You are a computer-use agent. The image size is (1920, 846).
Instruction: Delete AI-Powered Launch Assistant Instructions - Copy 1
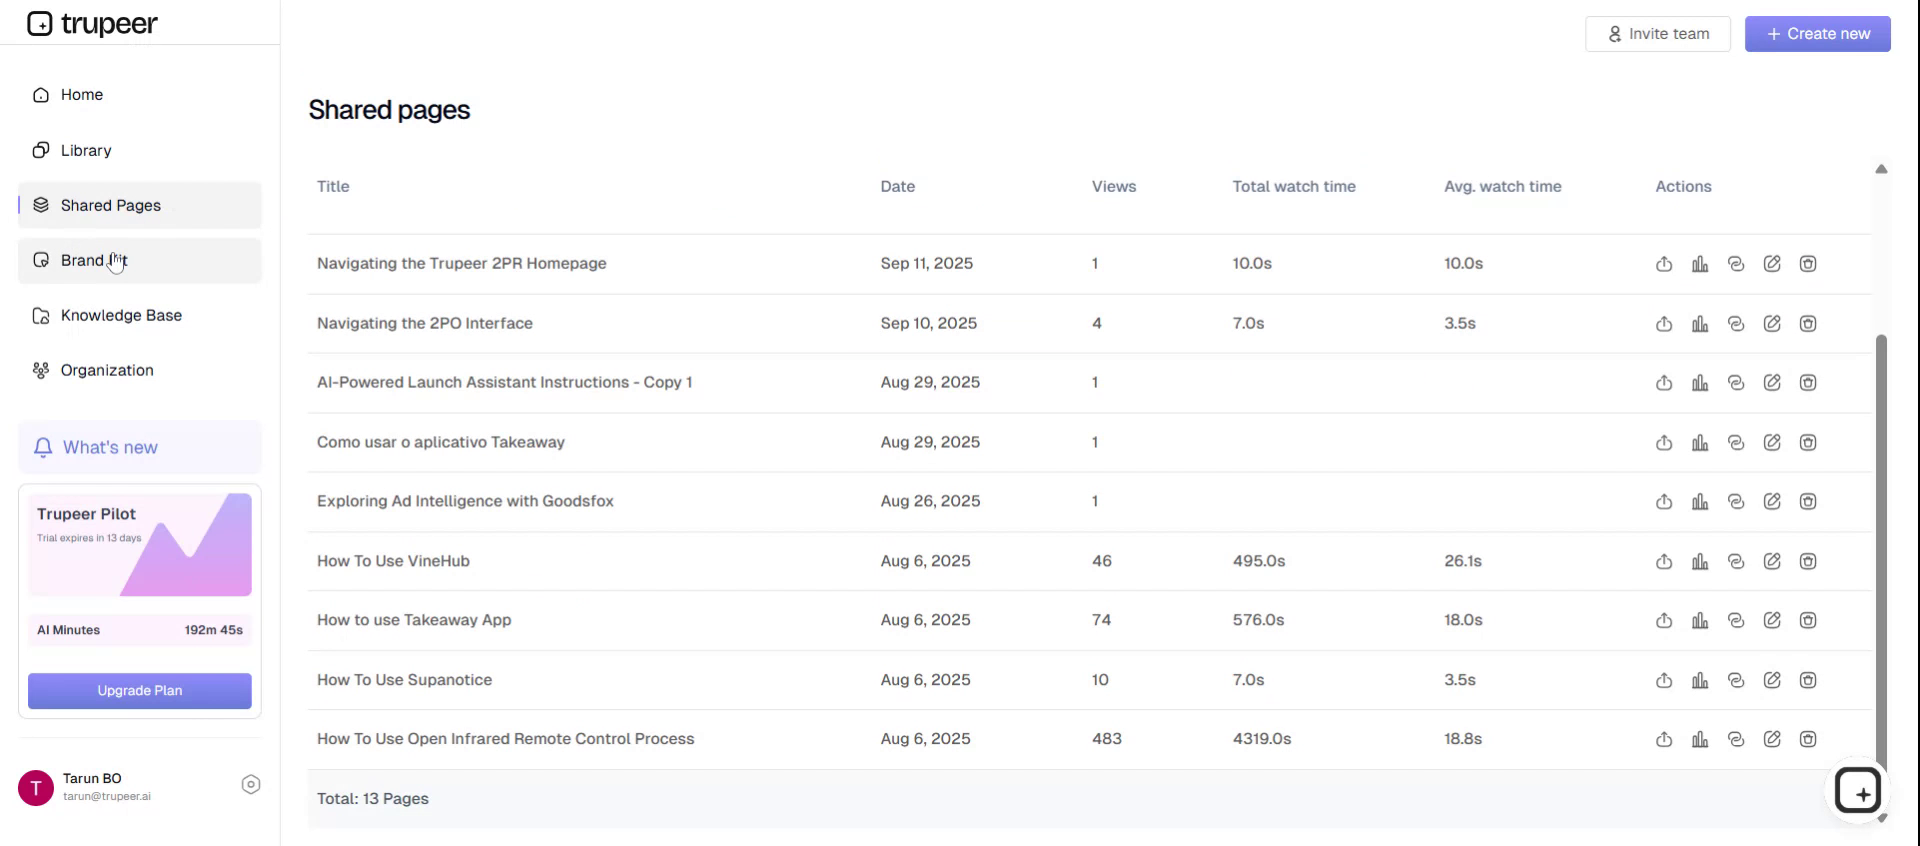tap(1808, 383)
